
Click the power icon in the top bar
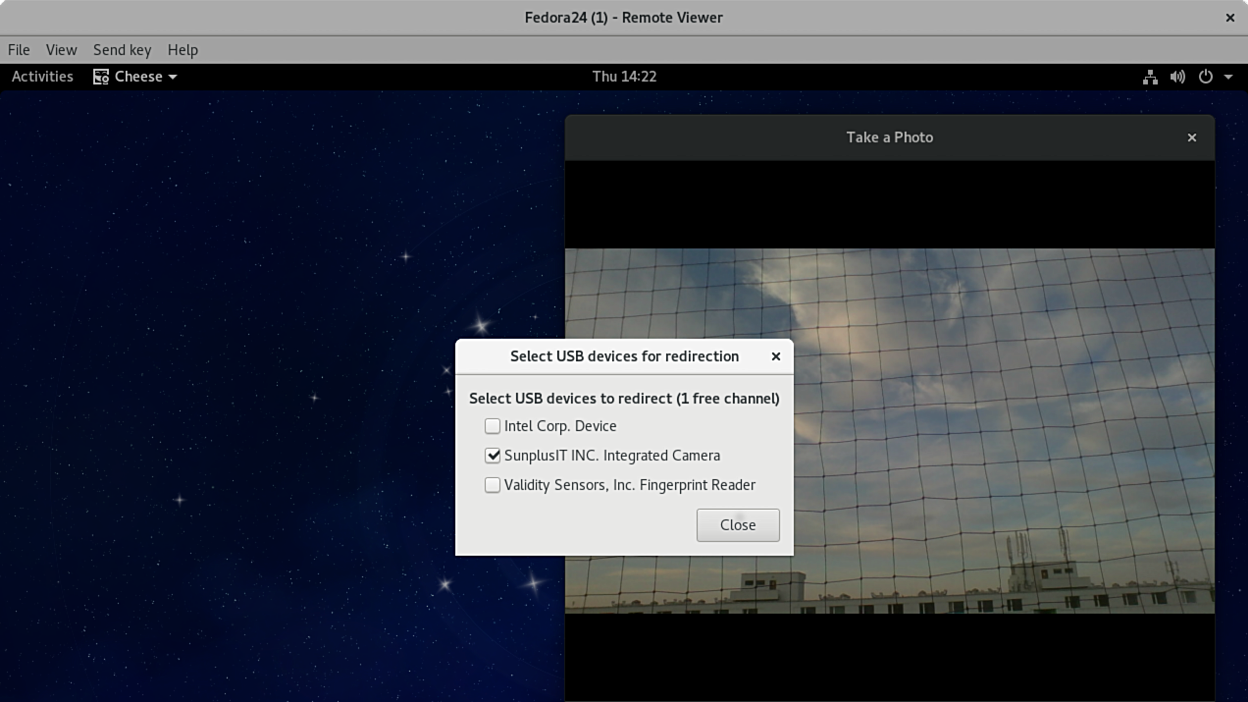tap(1206, 77)
